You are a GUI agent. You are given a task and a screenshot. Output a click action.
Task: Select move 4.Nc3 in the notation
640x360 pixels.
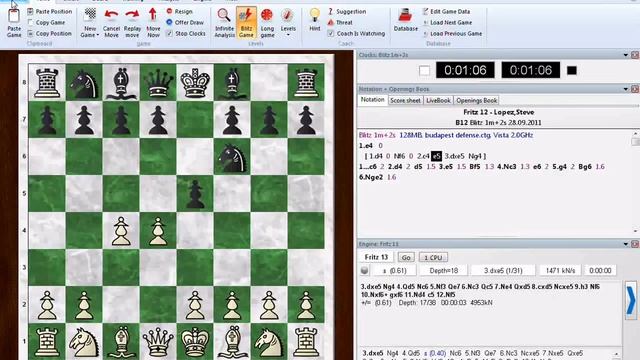[507, 167]
